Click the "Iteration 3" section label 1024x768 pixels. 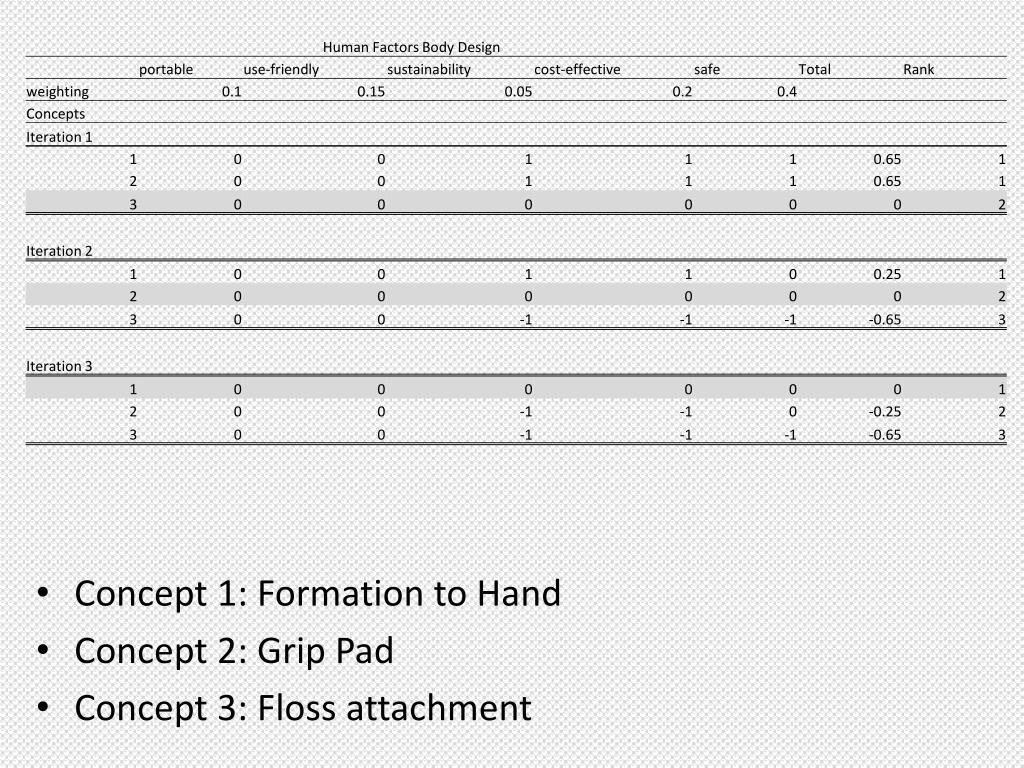click(59, 366)
